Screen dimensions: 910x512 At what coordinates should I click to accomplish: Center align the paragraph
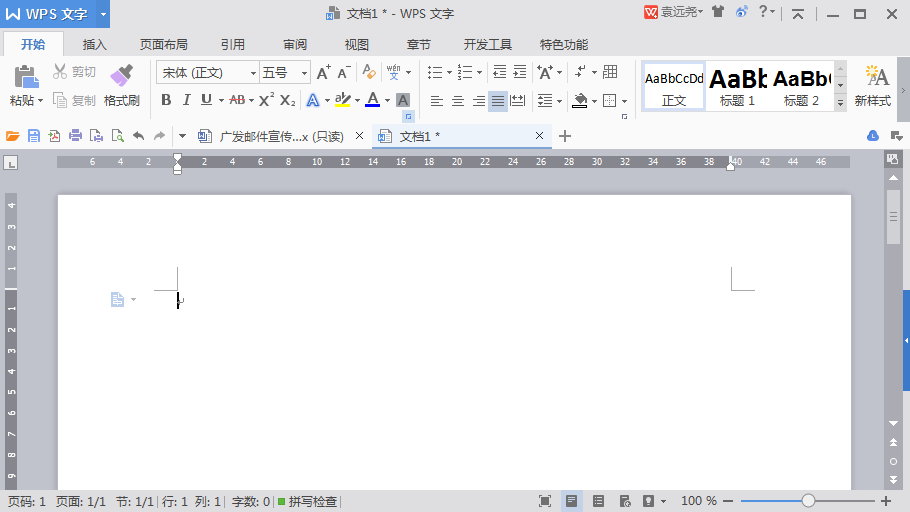coord(457,101)
